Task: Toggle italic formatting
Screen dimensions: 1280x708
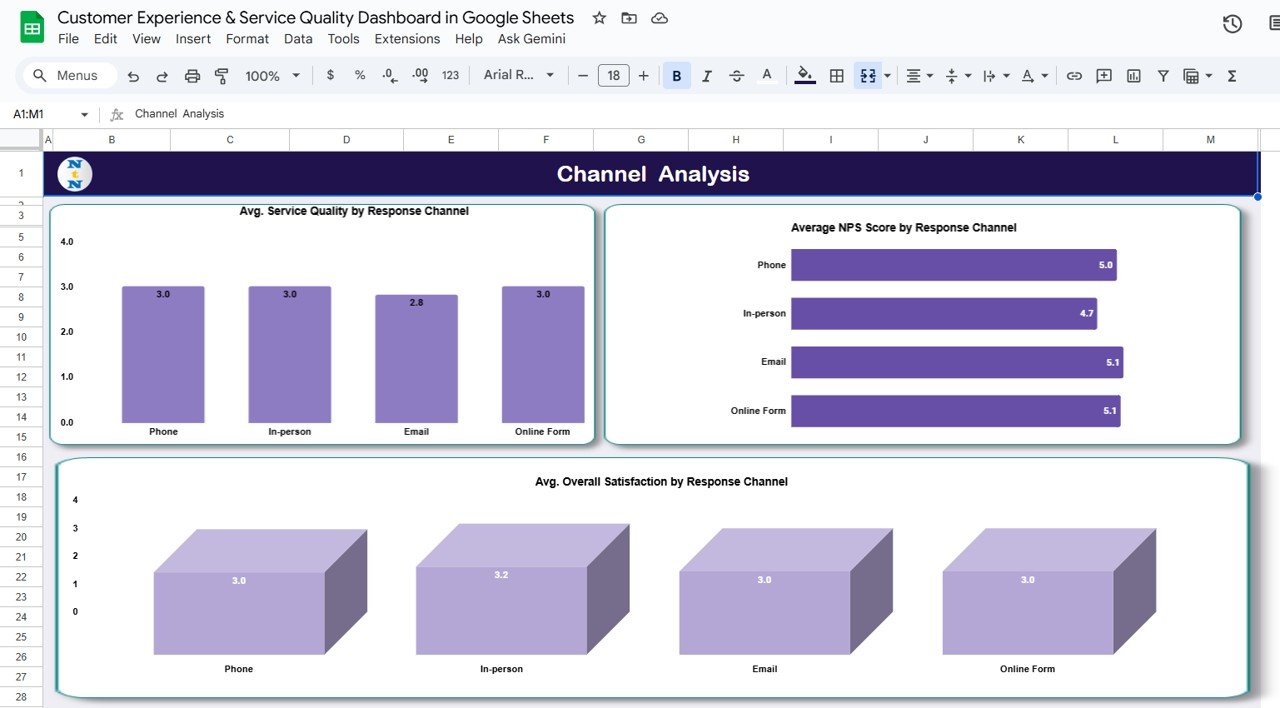Action: 707,75
